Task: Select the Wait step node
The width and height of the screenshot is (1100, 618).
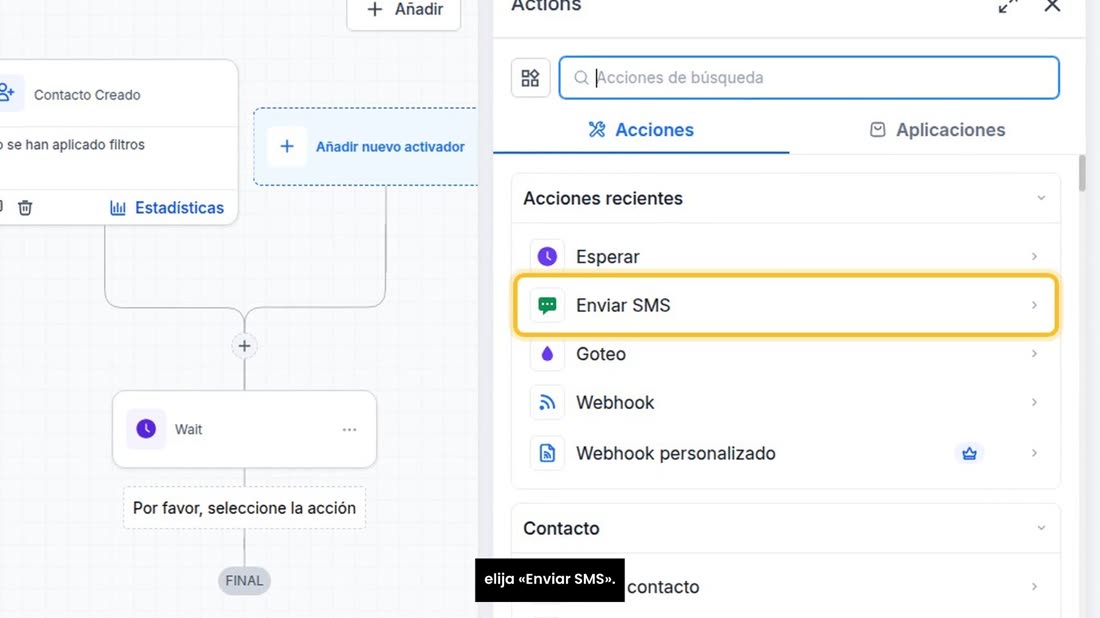Action: (x=244, y=429)
